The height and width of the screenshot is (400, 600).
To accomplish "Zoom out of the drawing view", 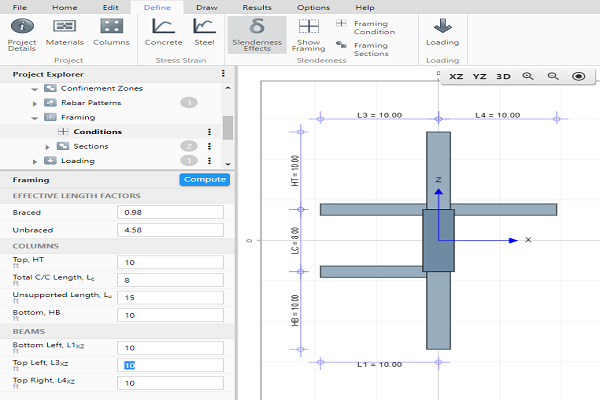I will point(552,76).
